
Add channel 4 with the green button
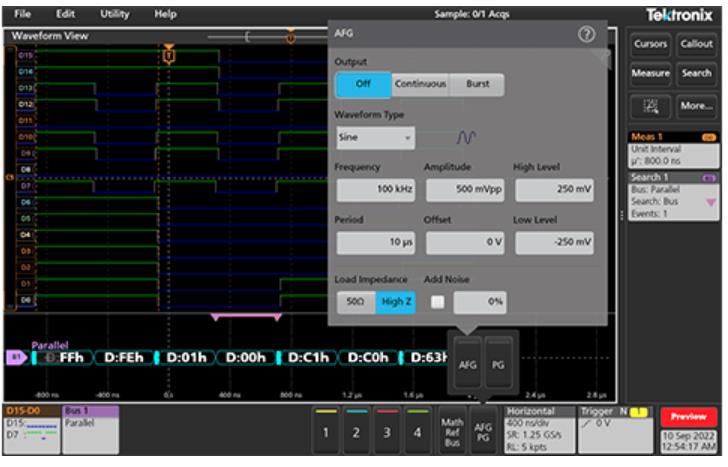(418, 430)
